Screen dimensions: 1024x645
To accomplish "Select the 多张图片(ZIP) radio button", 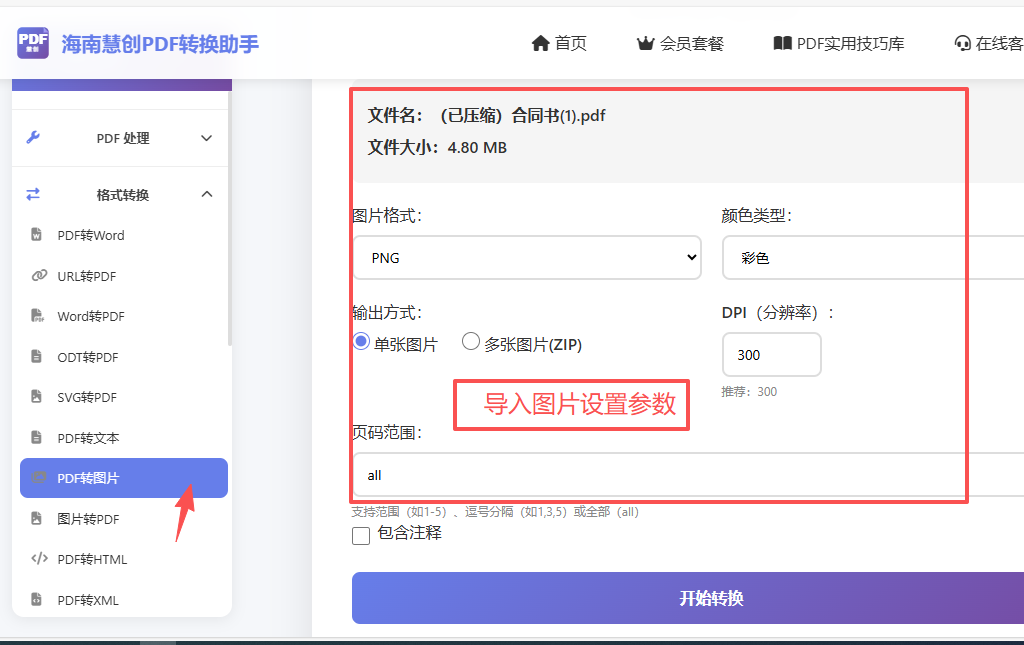I will (x=470, y=341).
